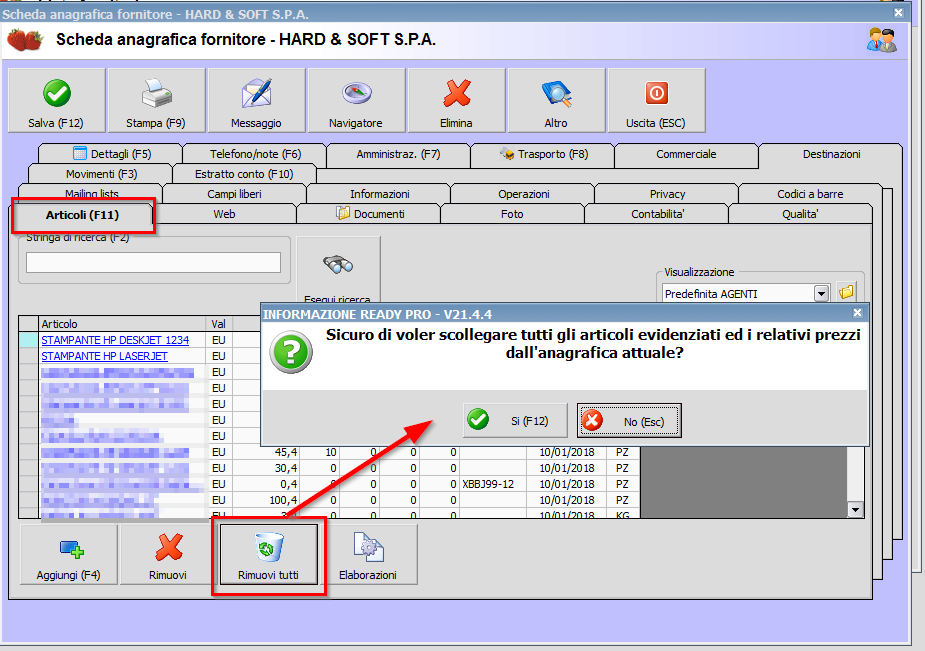Open STAMPANTE HP LASERJET article link
The width and height of the screenshot is (925, 651).
point(104,356)
